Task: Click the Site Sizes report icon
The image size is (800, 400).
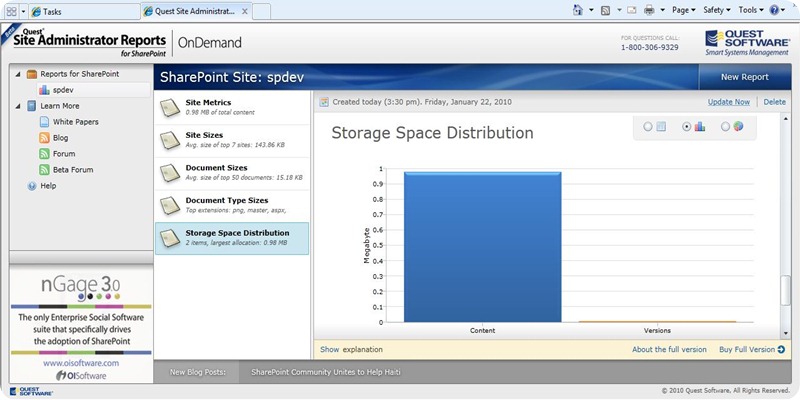Action: click(169, 140)
